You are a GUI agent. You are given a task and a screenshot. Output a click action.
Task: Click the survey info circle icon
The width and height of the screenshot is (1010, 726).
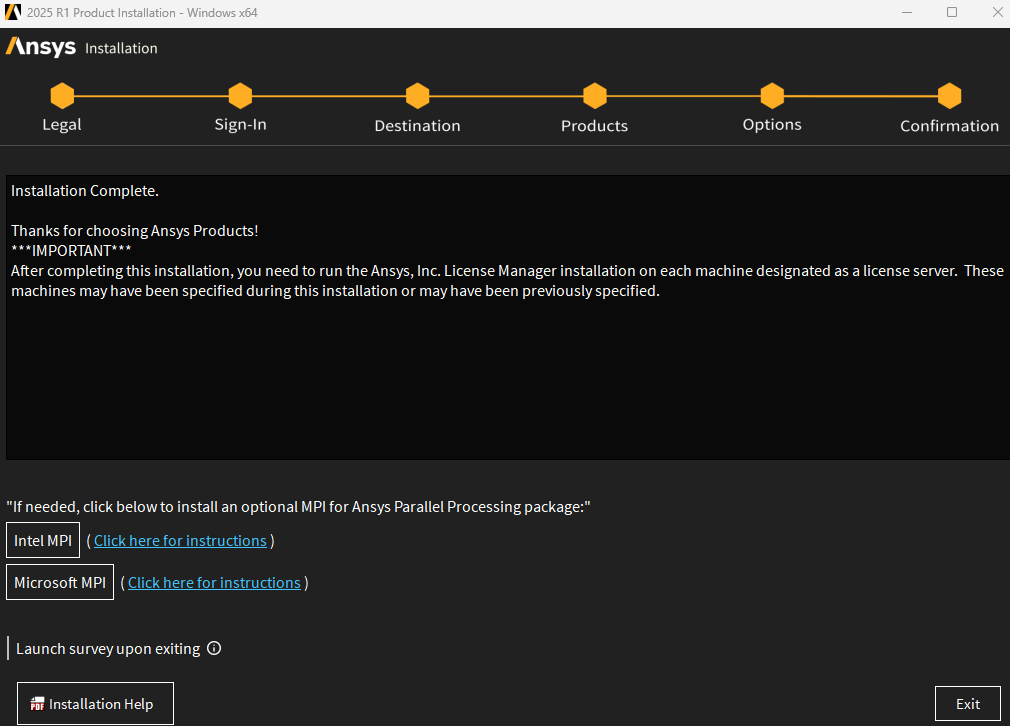[214, 648]
